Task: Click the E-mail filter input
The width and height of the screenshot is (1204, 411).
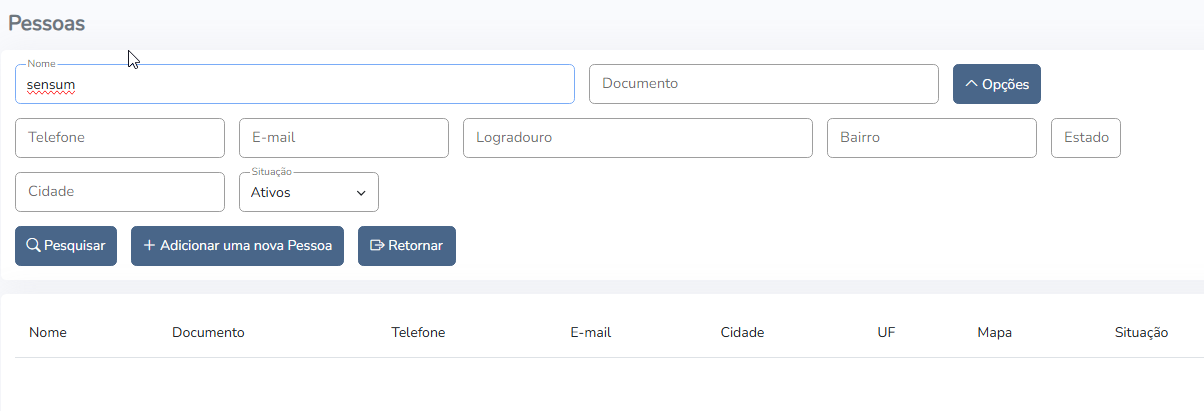Action: point(343,138)
